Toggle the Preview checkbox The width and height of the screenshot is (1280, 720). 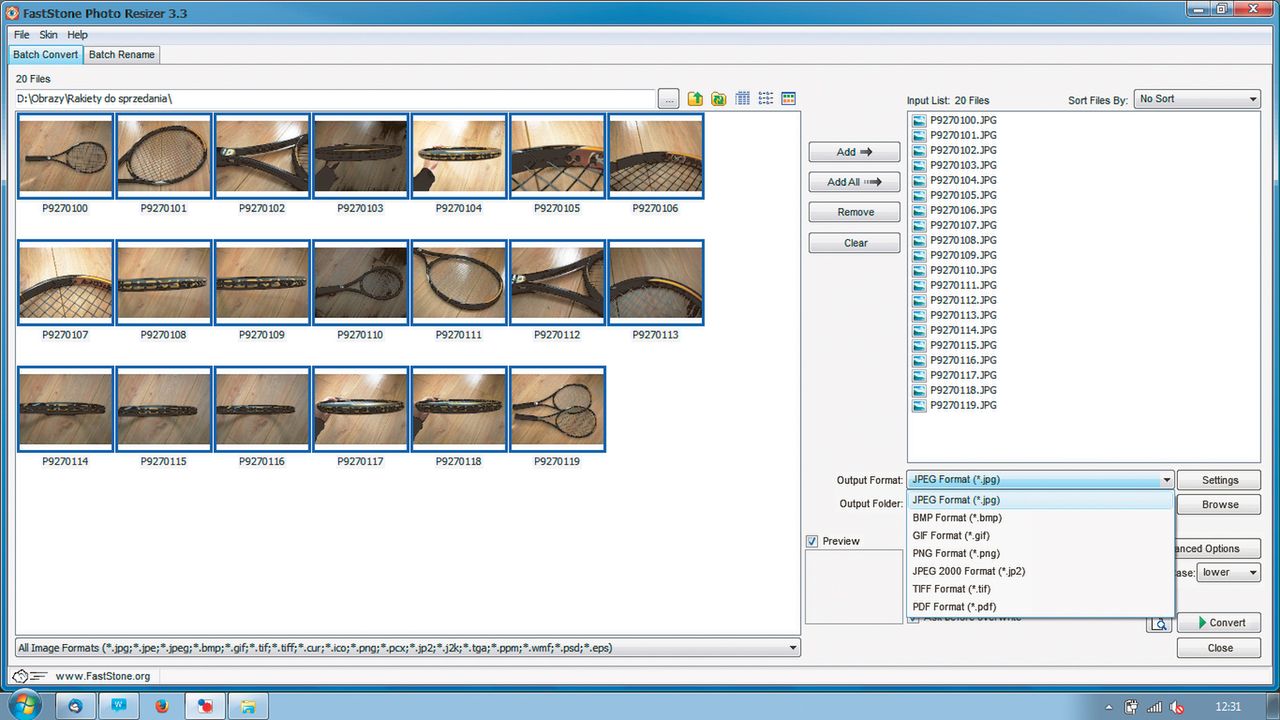coord(812,541)
